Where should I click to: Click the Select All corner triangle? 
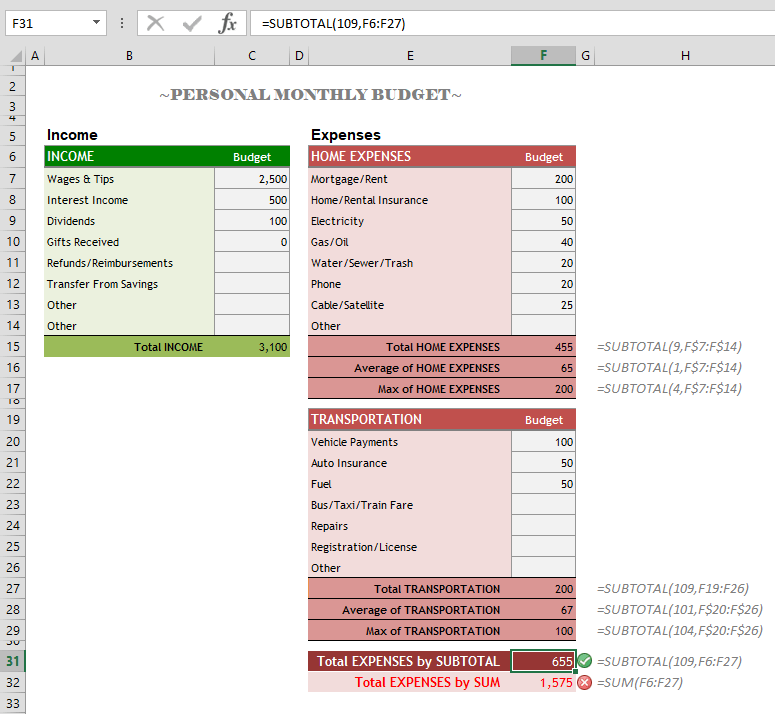click(x=15, y=55)
